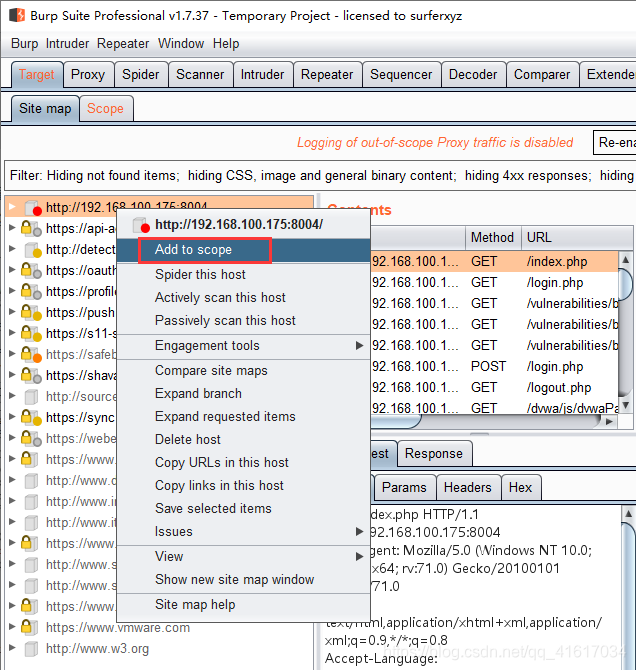Choose Copy links in this host
This screenshot has width=636, height=670.
[x=243, y=485]
